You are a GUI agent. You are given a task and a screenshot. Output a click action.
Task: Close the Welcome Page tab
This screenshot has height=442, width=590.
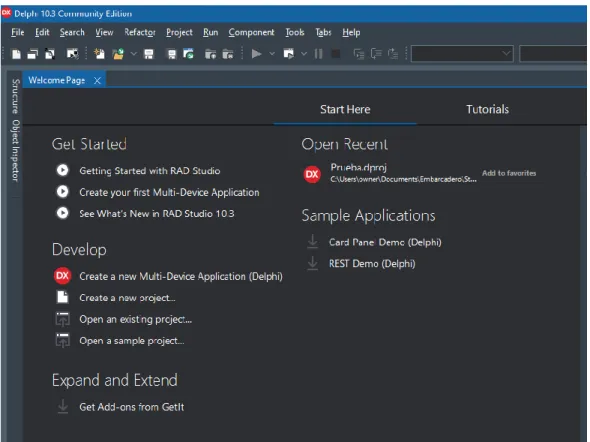pyautogui.click(x=97, y=81)
